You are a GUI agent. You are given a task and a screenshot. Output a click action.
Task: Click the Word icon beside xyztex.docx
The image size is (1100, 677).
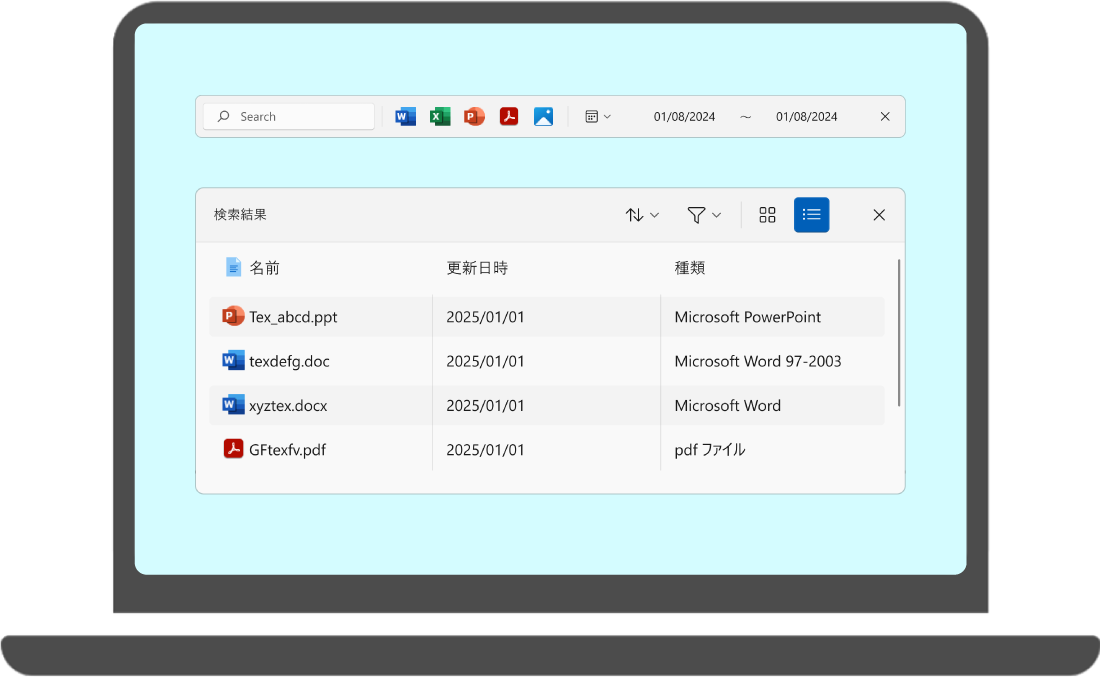click(233, 405)
